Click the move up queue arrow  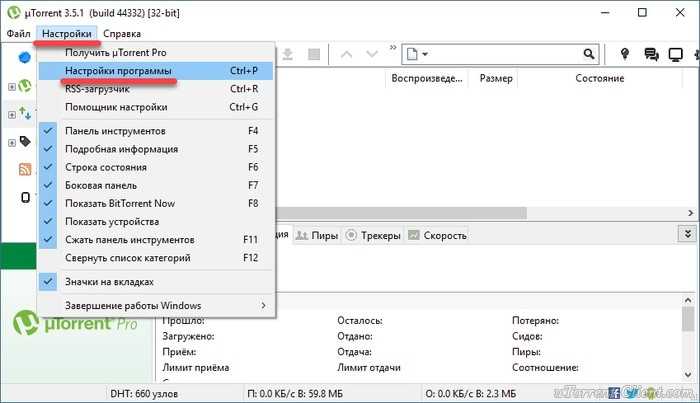point(346,54)
